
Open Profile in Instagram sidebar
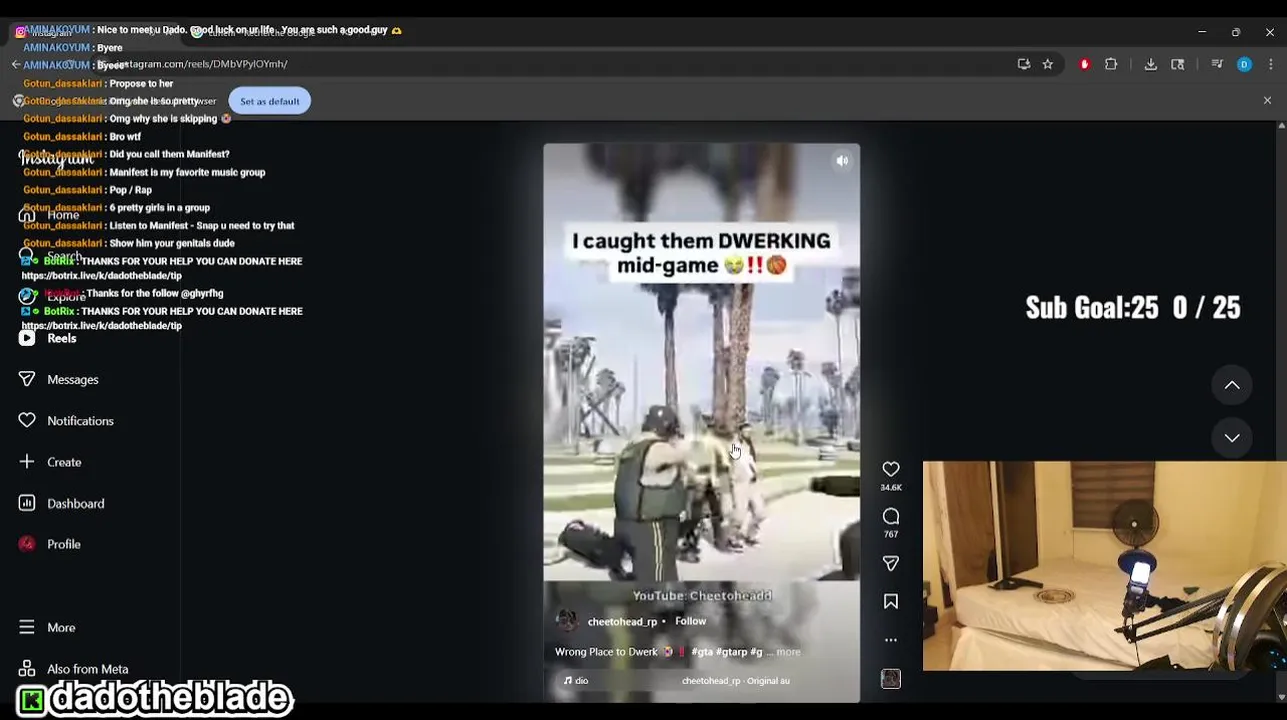coord(63,545)
